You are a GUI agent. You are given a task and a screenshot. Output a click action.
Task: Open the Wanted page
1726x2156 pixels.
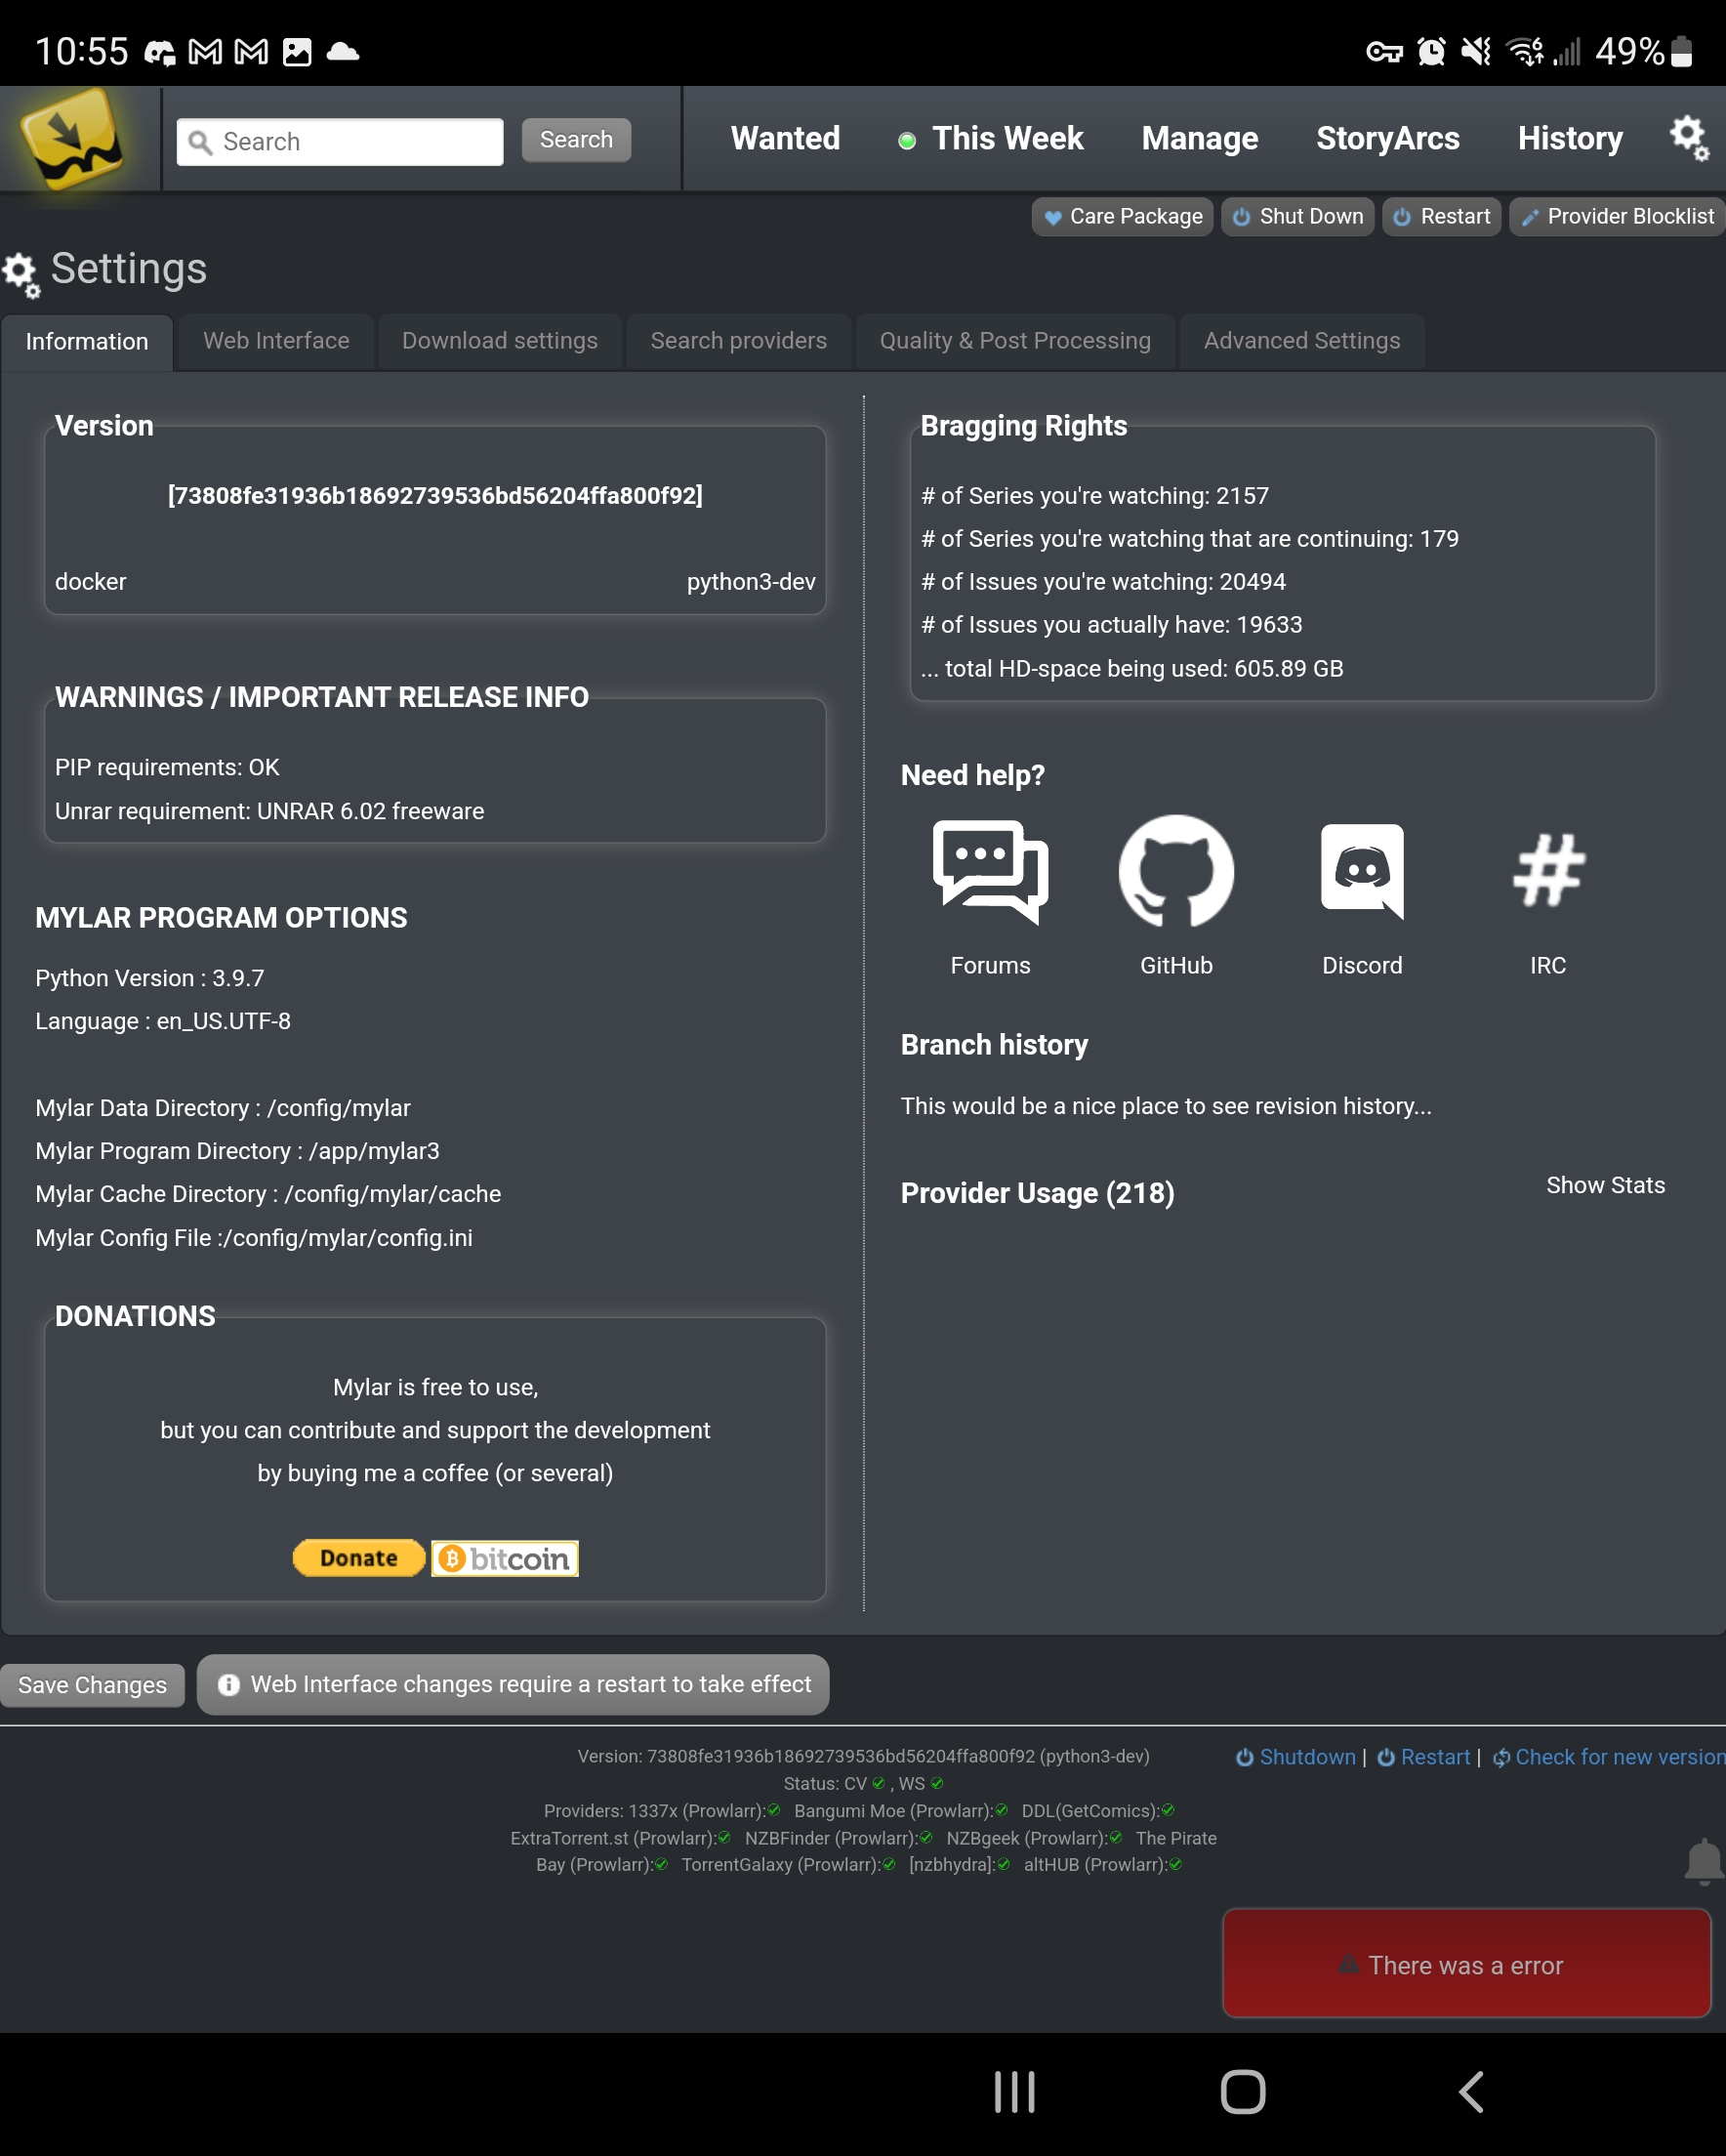click(x=785, y=138)
